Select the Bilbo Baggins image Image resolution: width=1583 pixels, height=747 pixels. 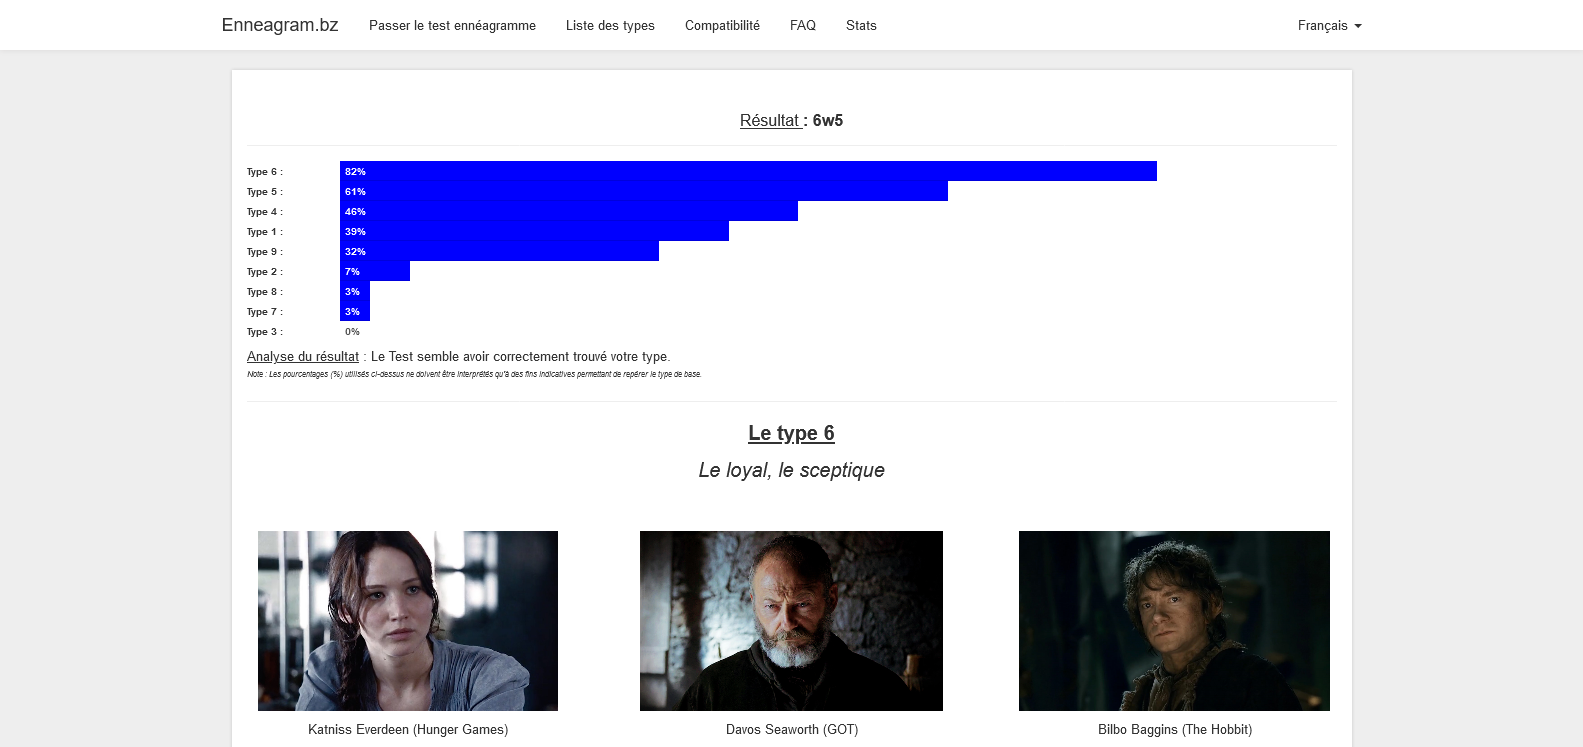point(1174,621)
